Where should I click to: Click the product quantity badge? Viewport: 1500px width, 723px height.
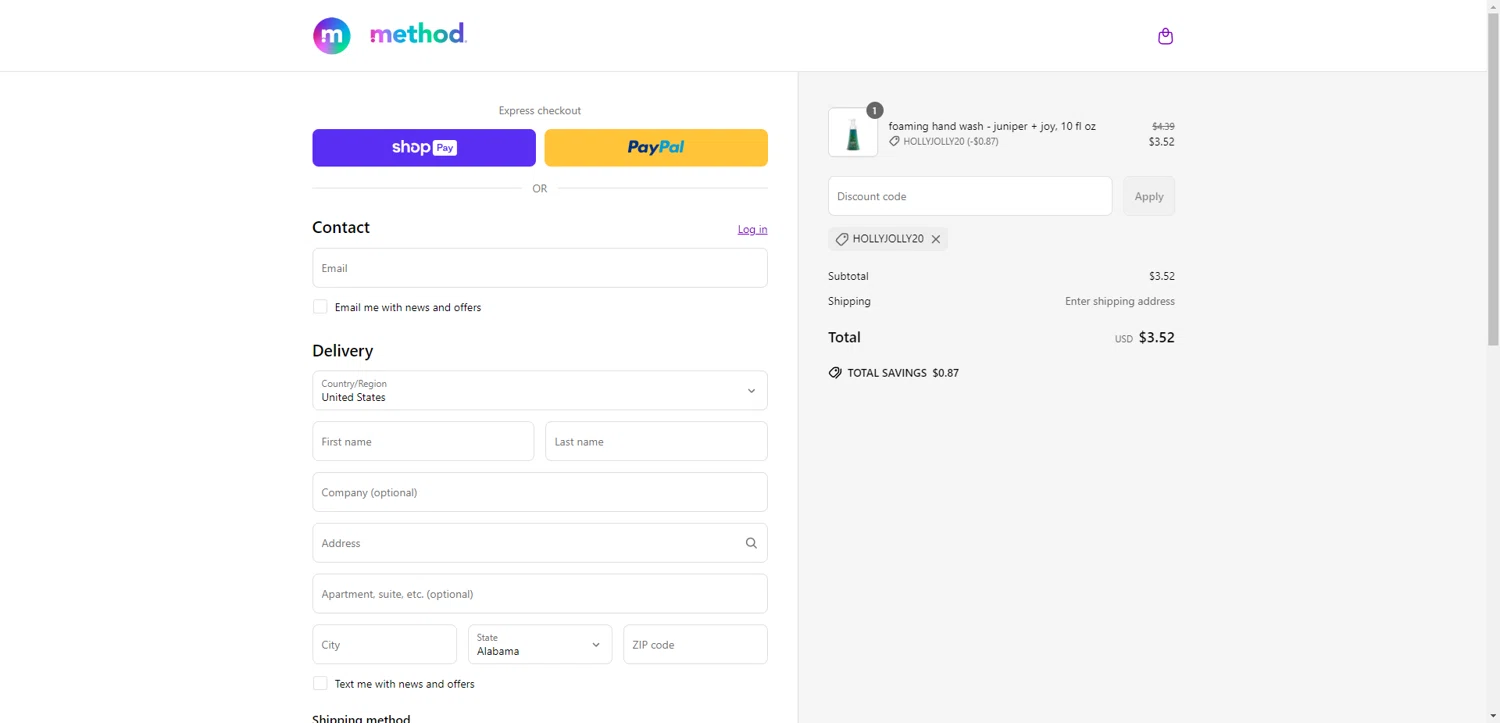pyautogui.click(x=874, y=110)
